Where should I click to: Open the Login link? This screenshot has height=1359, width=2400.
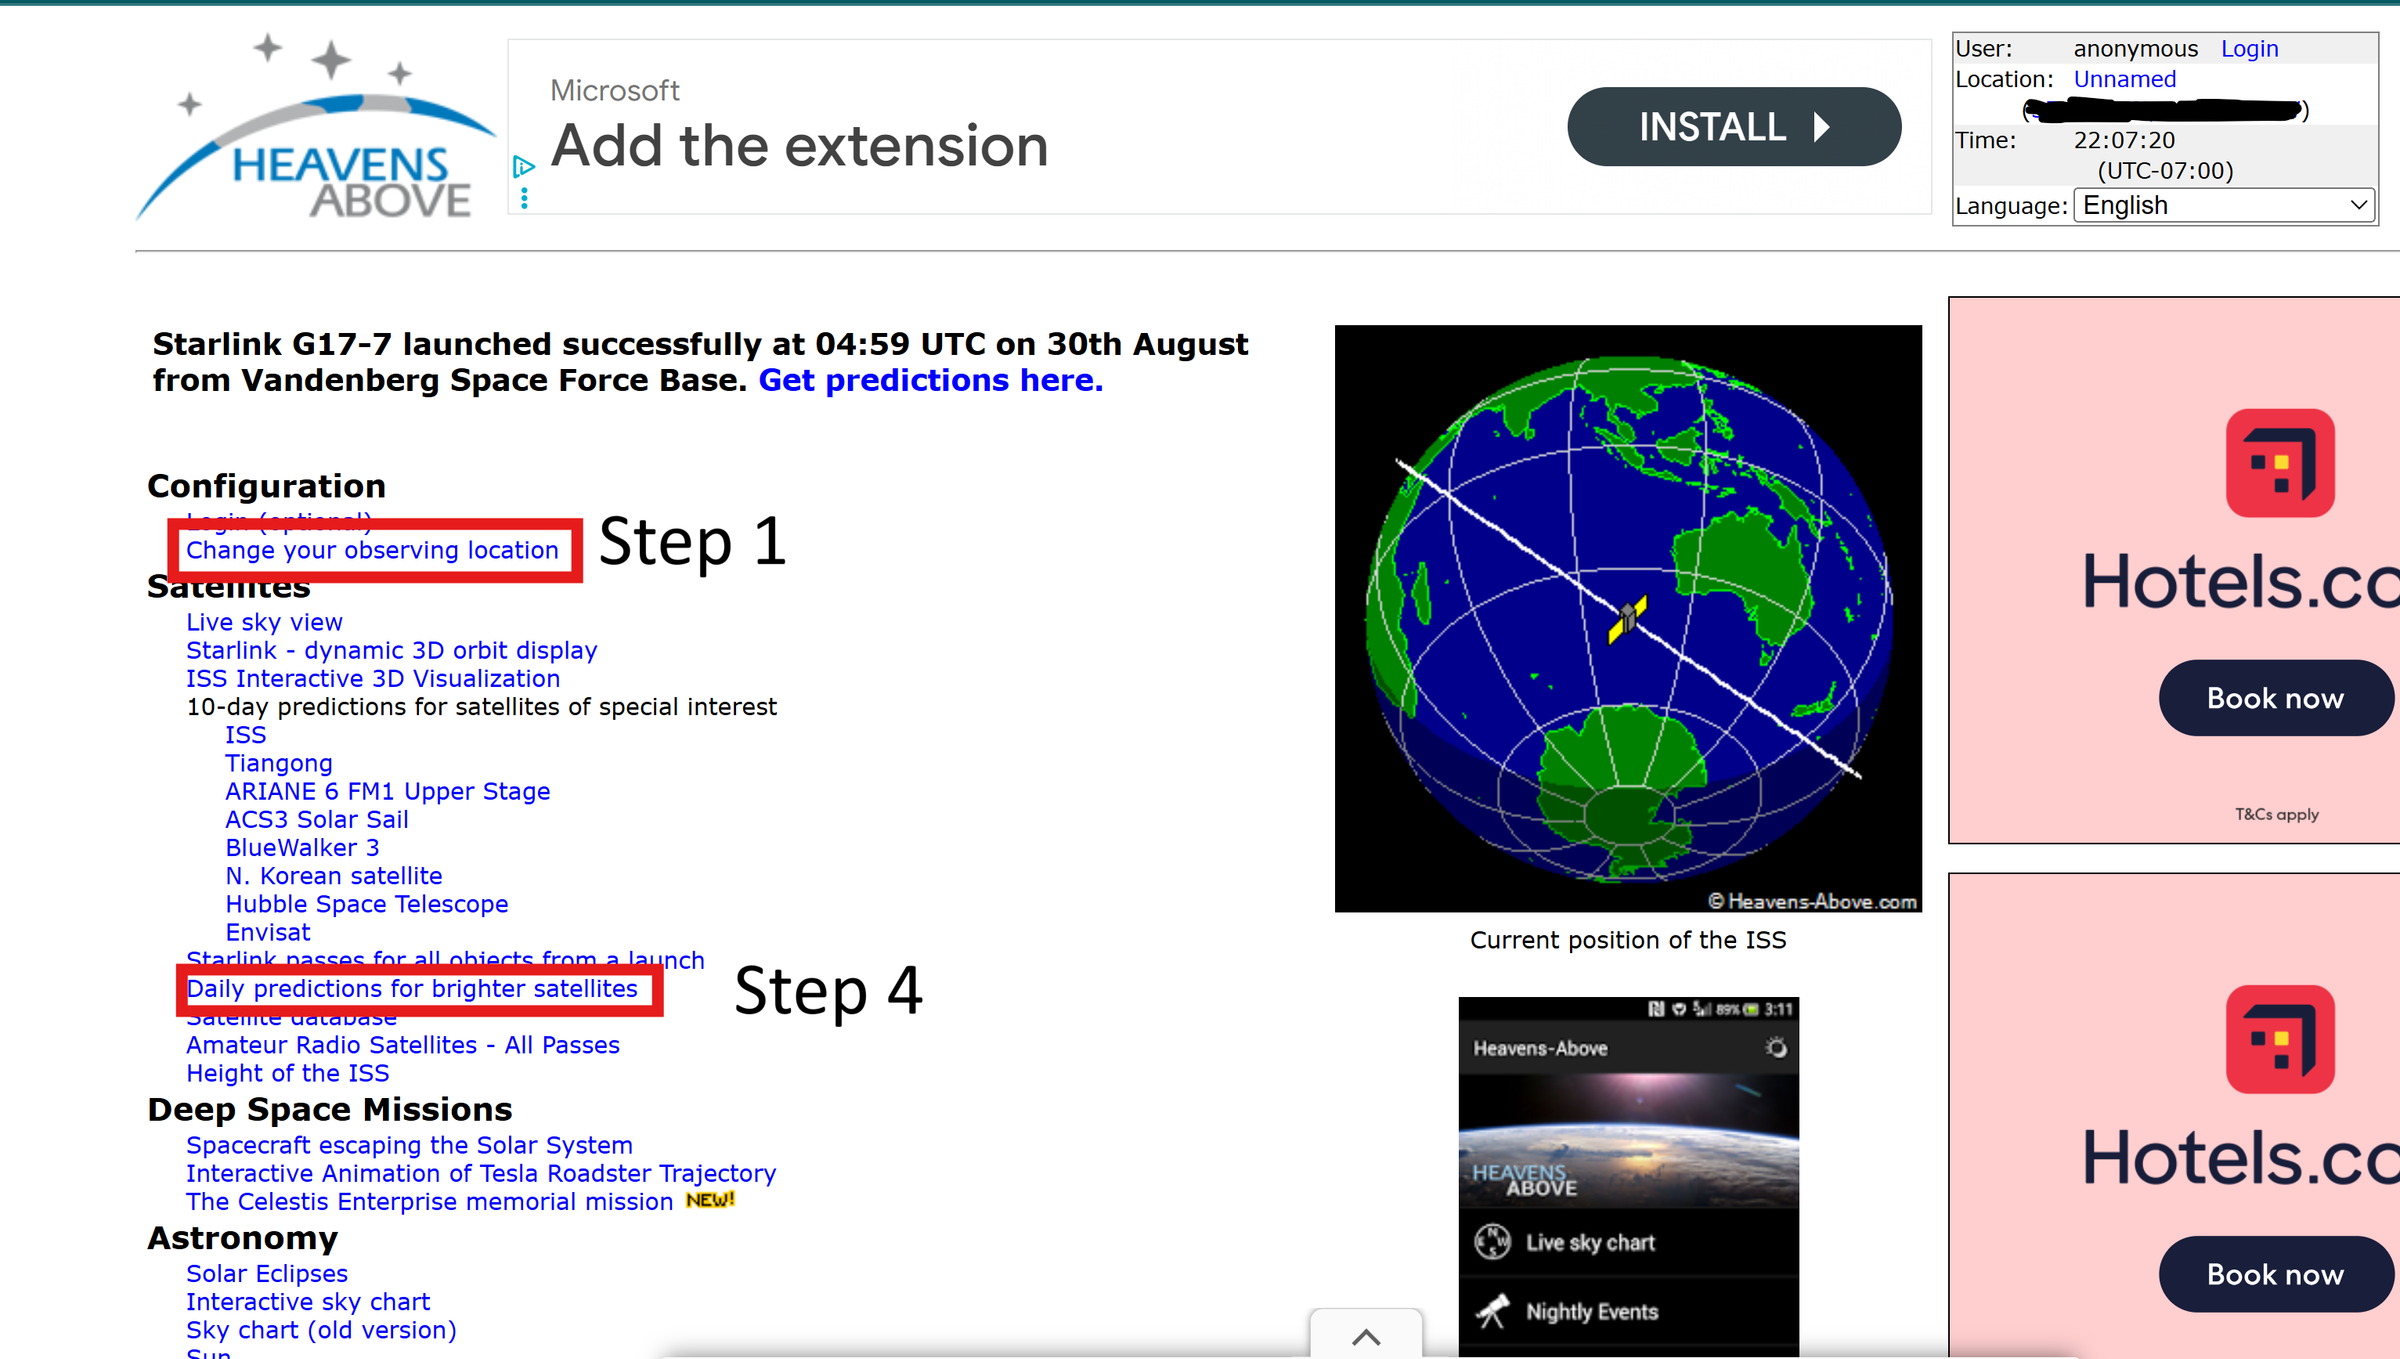2249,48
